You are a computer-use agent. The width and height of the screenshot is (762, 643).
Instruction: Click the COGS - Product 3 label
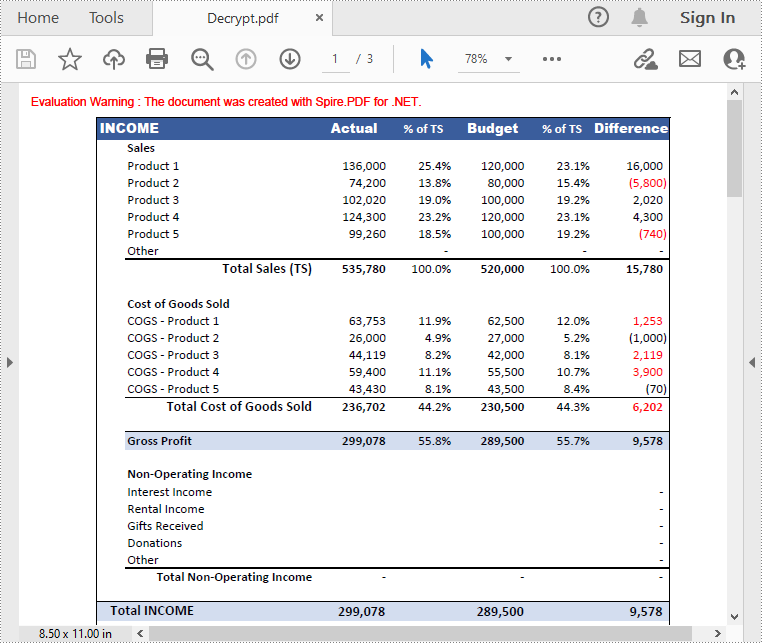coord(173,355)
